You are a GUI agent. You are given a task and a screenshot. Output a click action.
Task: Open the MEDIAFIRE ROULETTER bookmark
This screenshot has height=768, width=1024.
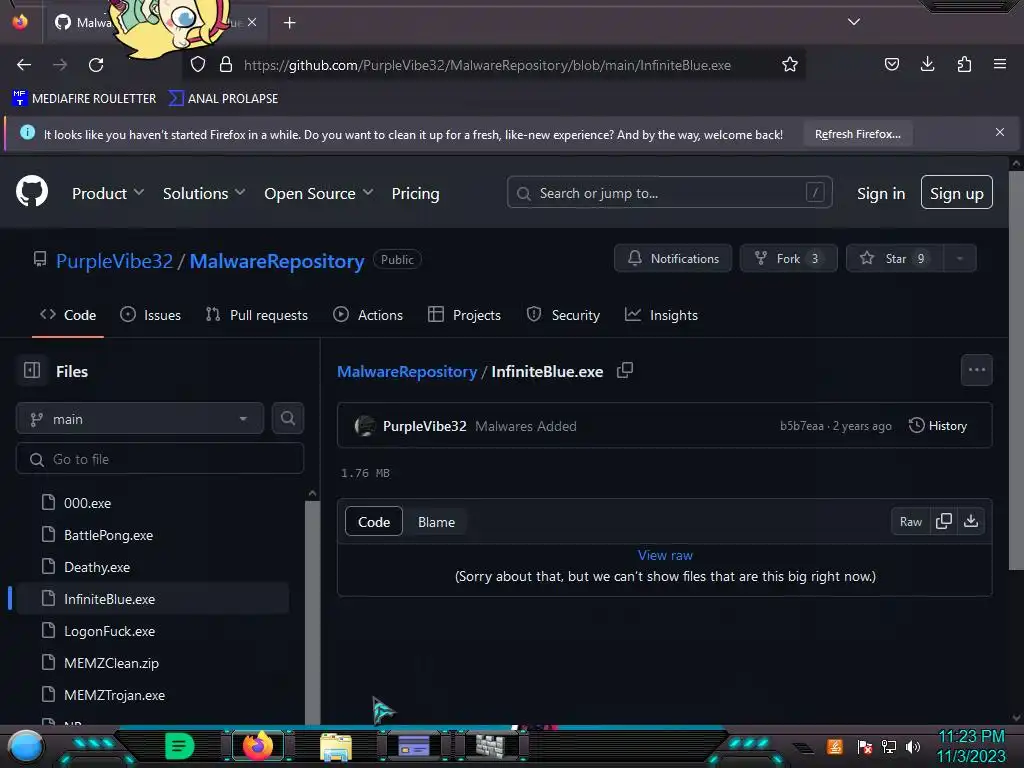pyautogui.click(x=84, y=99)
